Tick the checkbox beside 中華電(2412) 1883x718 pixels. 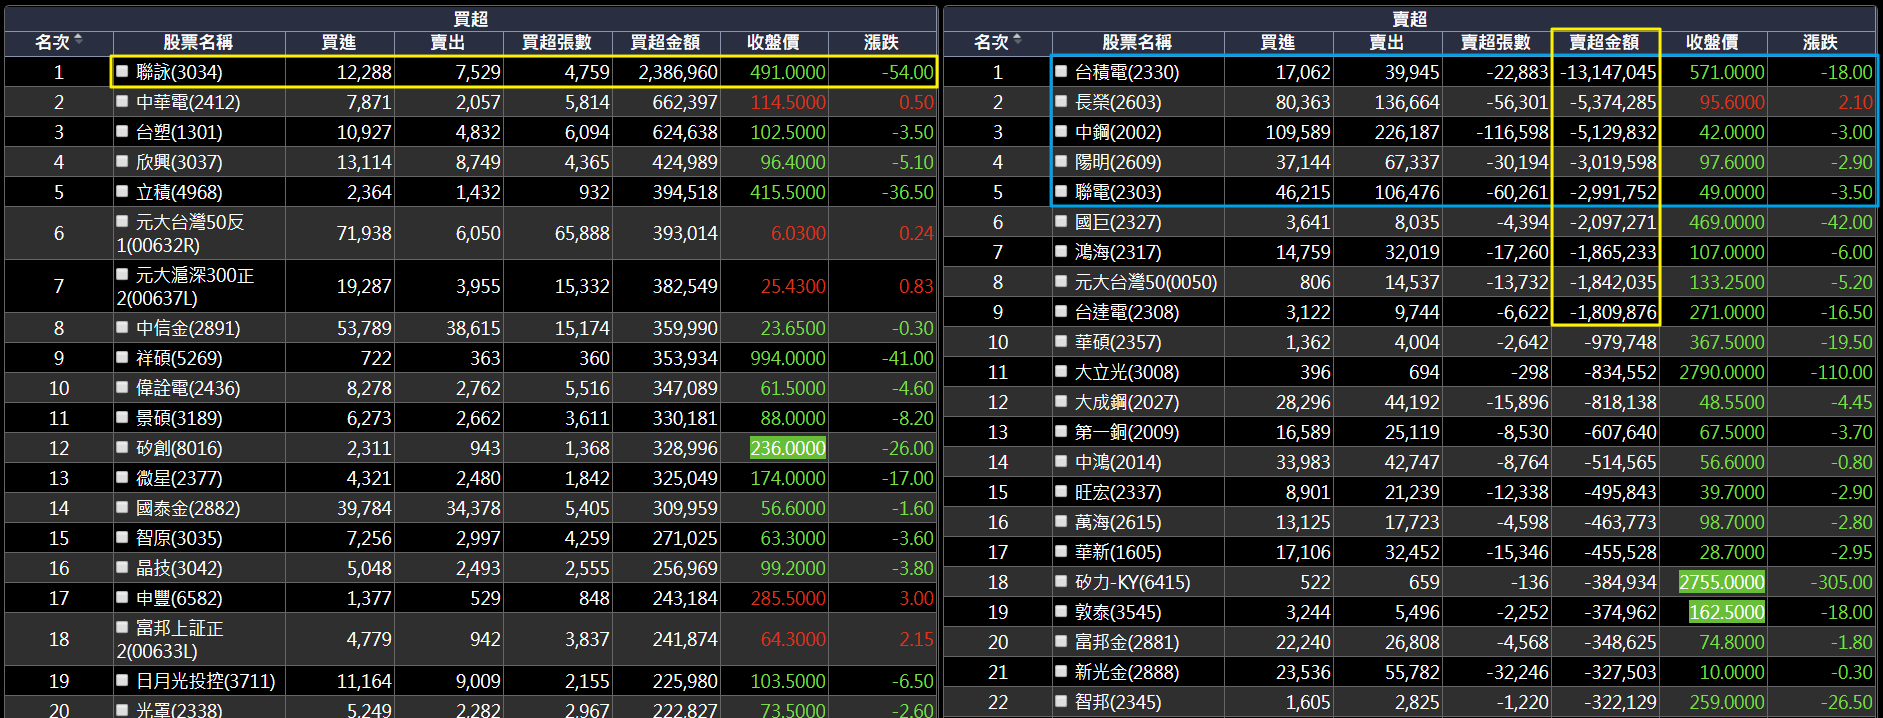pyautogui.click(x=122, y=101)
